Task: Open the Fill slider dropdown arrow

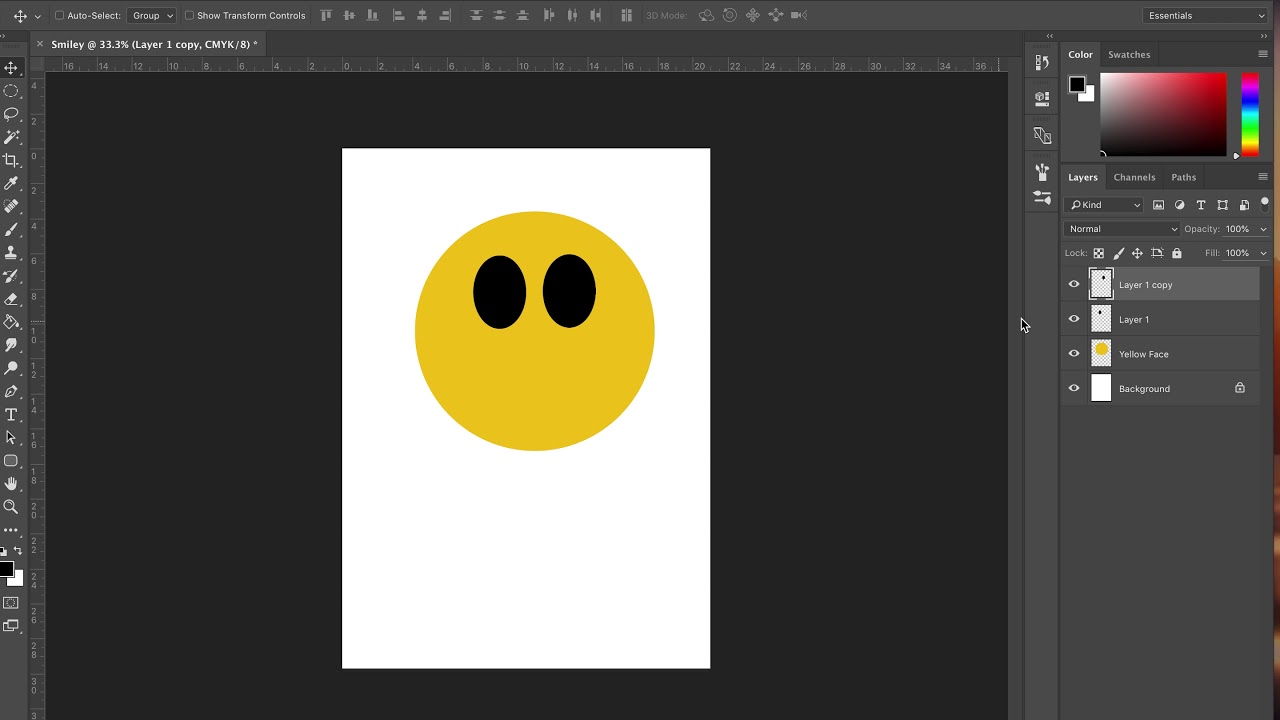Action: (1263, 253)
